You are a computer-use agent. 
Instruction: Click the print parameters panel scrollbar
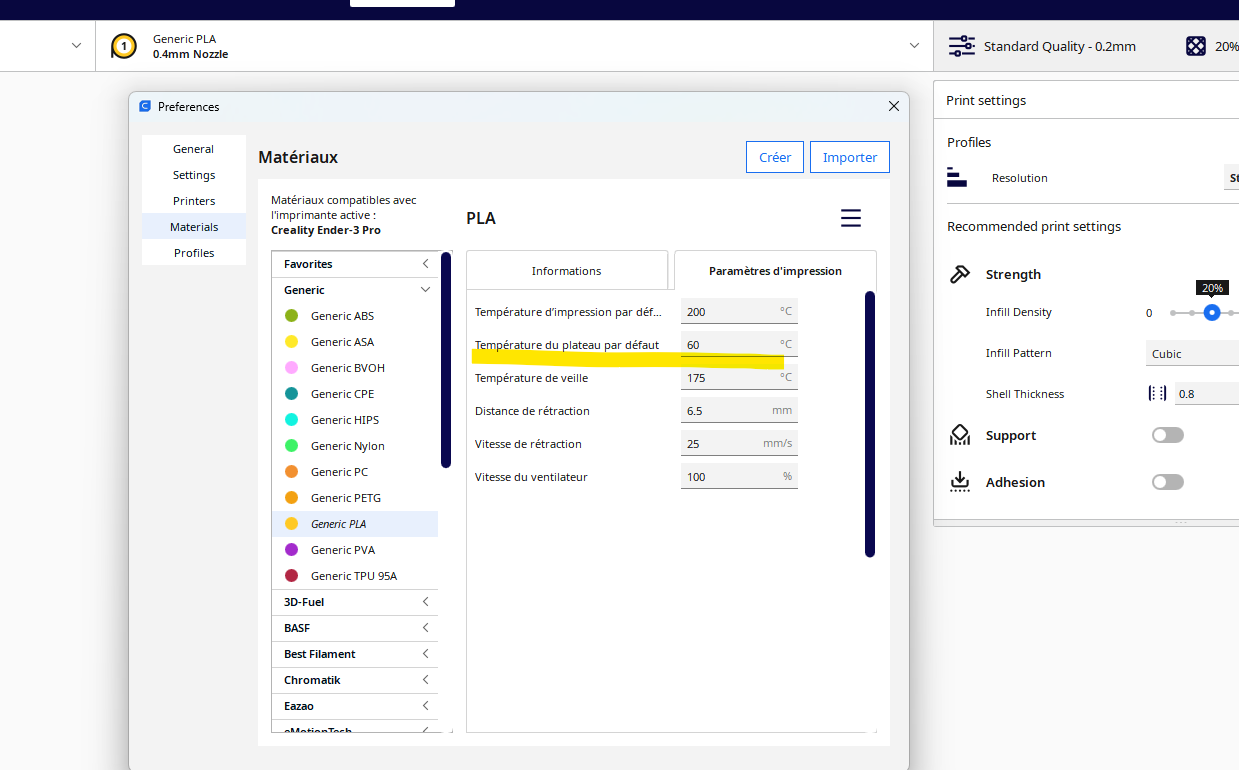pos(870,424)
